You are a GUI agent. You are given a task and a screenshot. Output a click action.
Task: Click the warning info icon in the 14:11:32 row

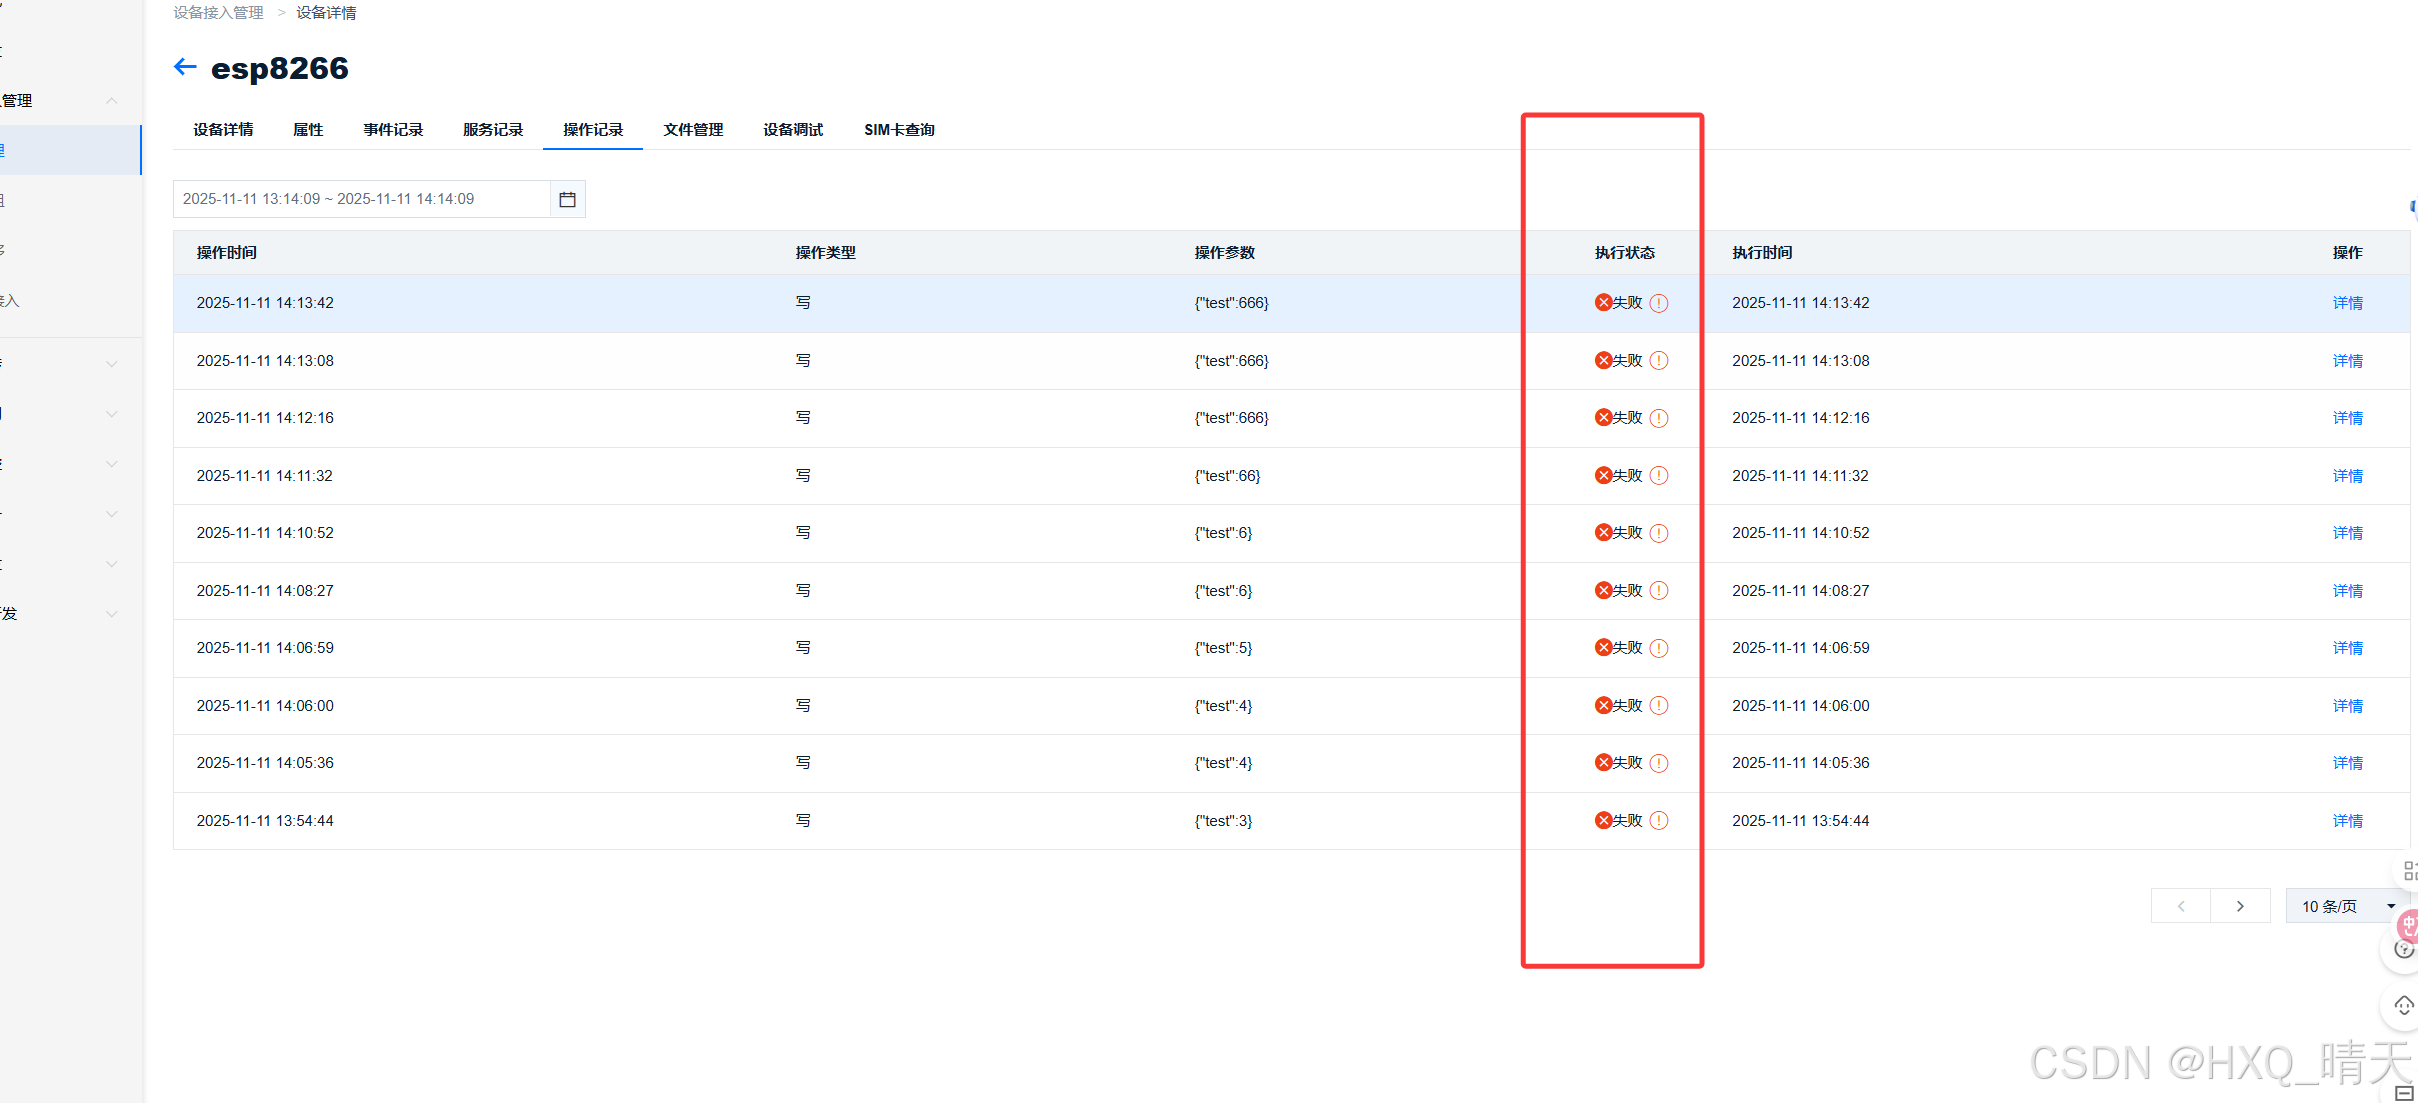click(x=1659, y=476)
